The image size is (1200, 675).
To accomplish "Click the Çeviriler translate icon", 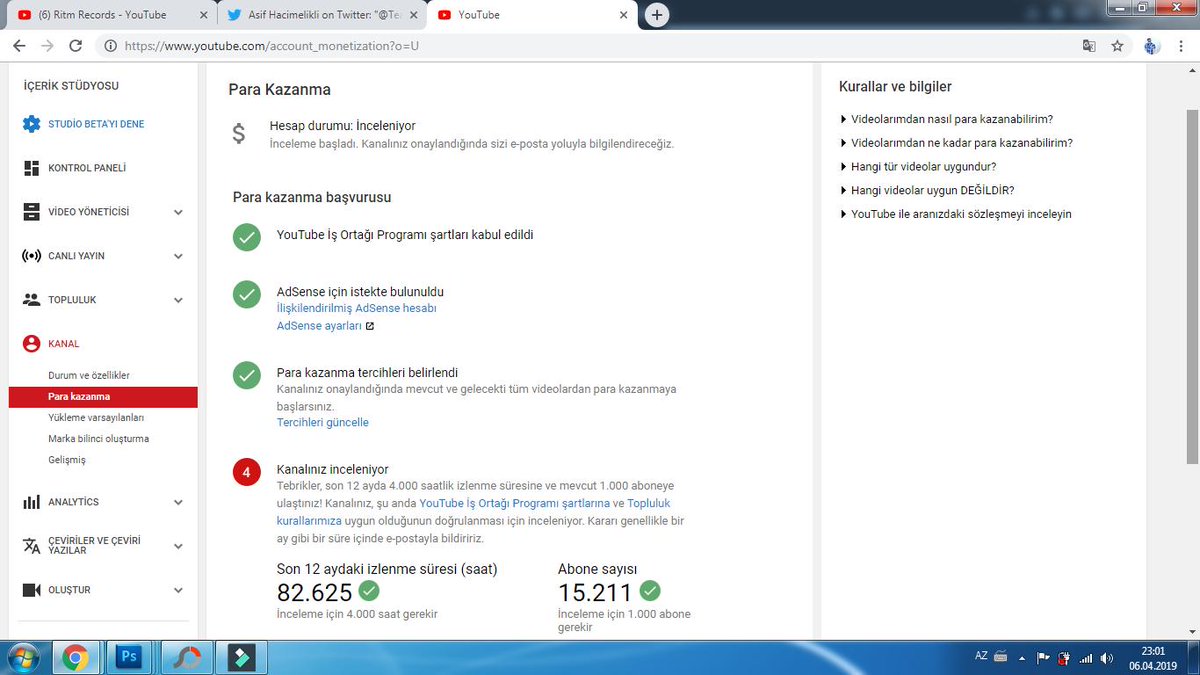I will click(31, 546).
